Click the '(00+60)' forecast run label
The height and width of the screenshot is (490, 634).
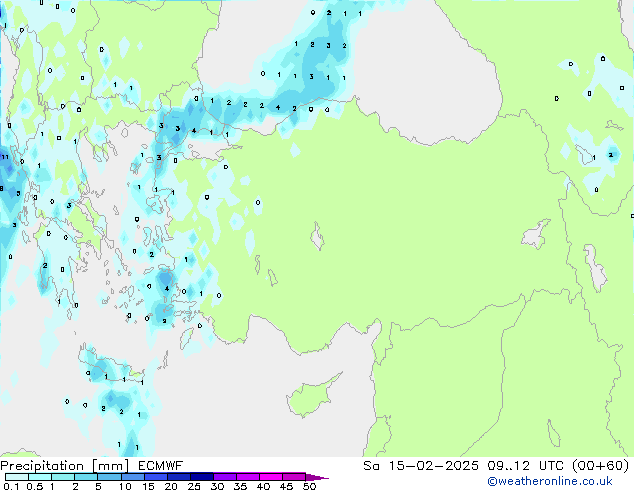(x=600, y=466)
